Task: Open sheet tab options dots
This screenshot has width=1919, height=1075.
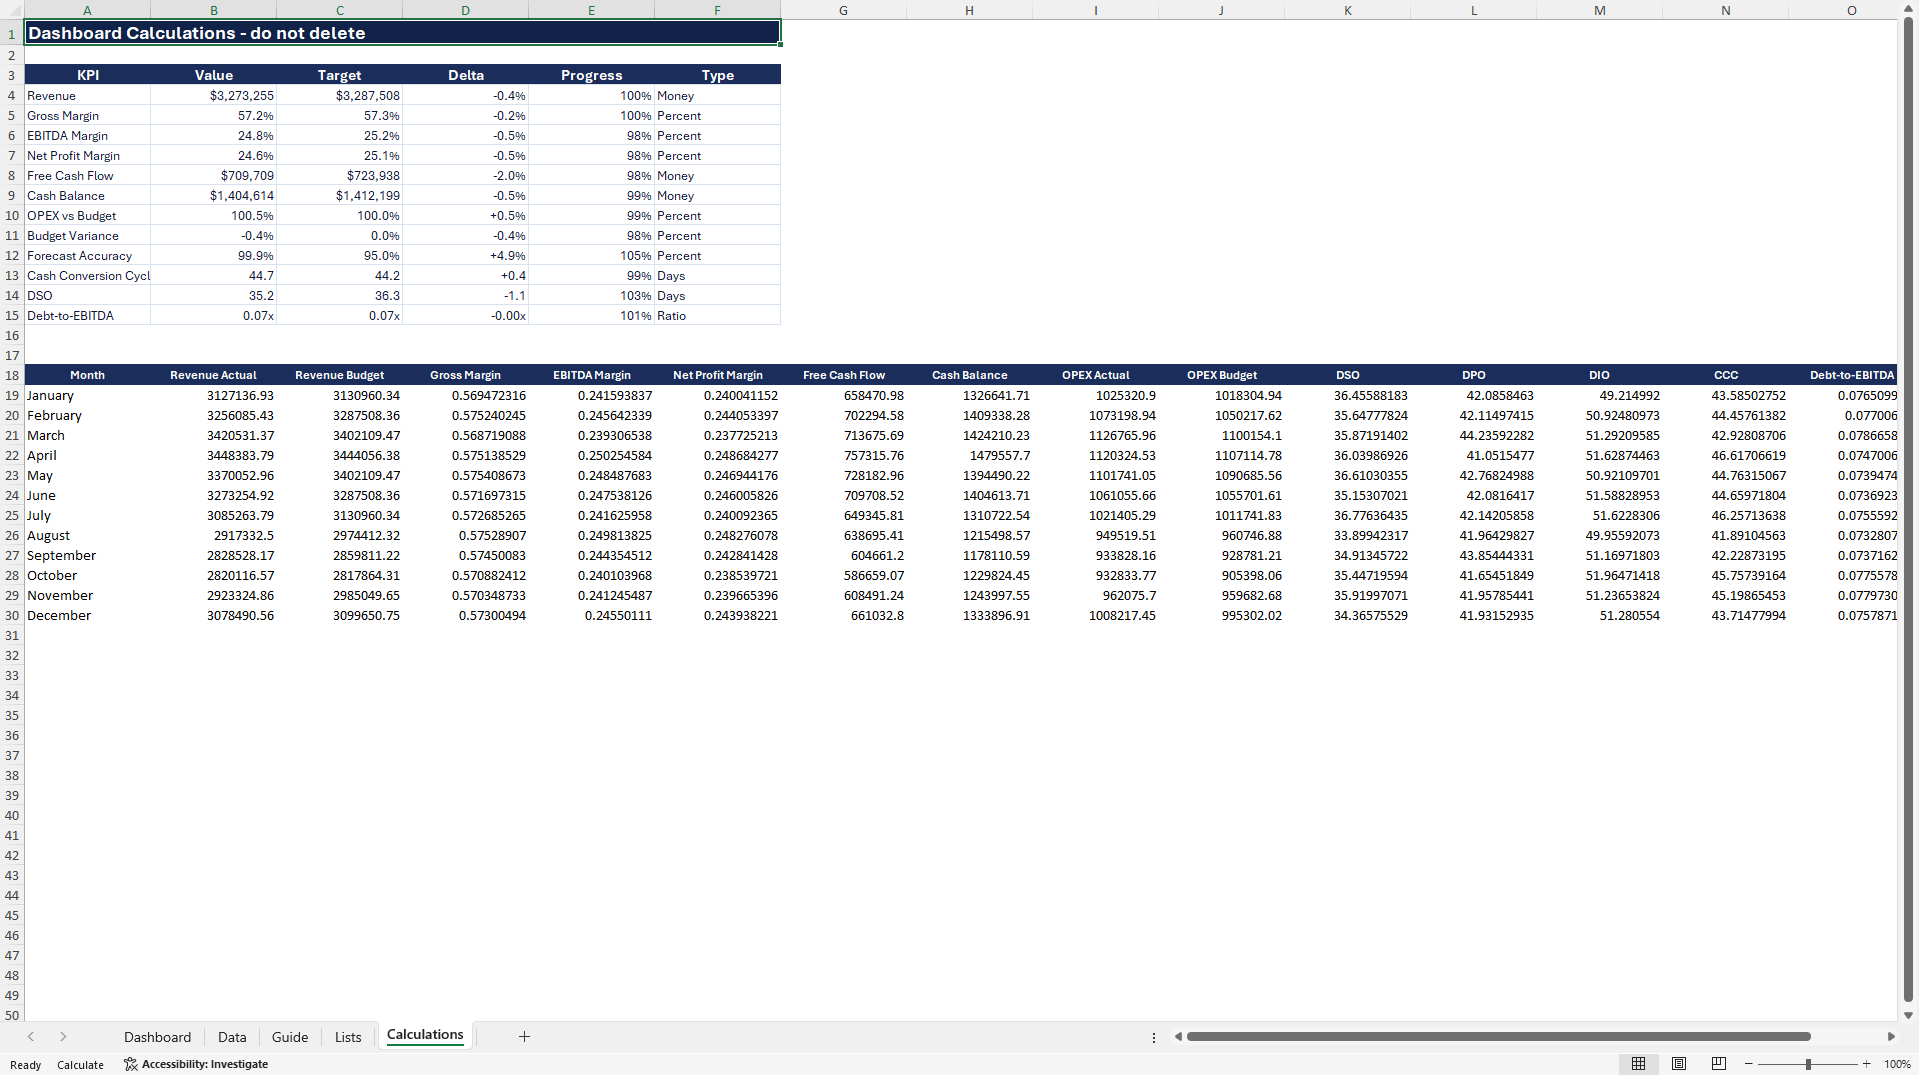Action: click(1153, 1037)
